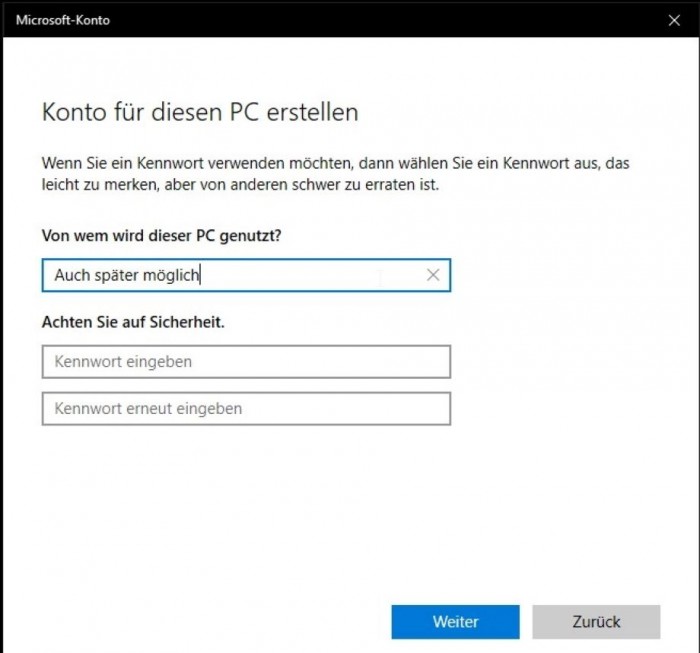
Task: Click the 'Microsoft-Konto' window title text
Action: tap(63, 20)
